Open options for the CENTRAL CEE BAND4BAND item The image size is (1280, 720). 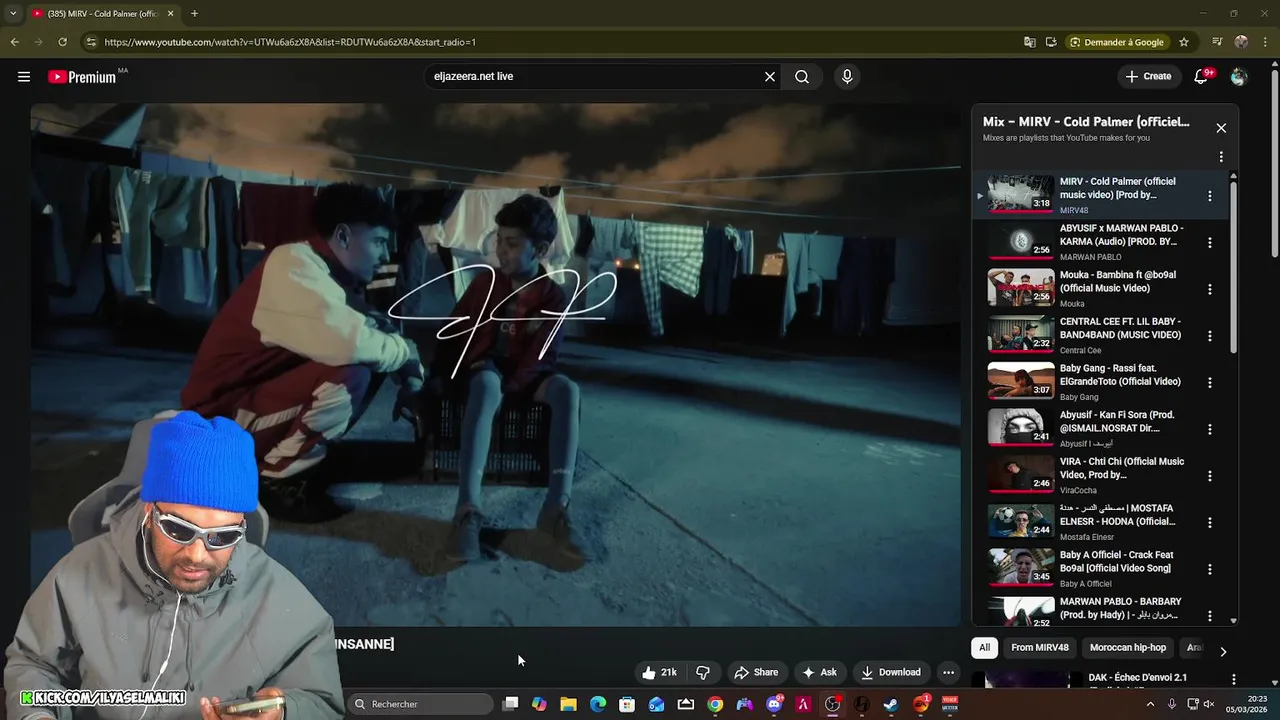[1210, 336]
